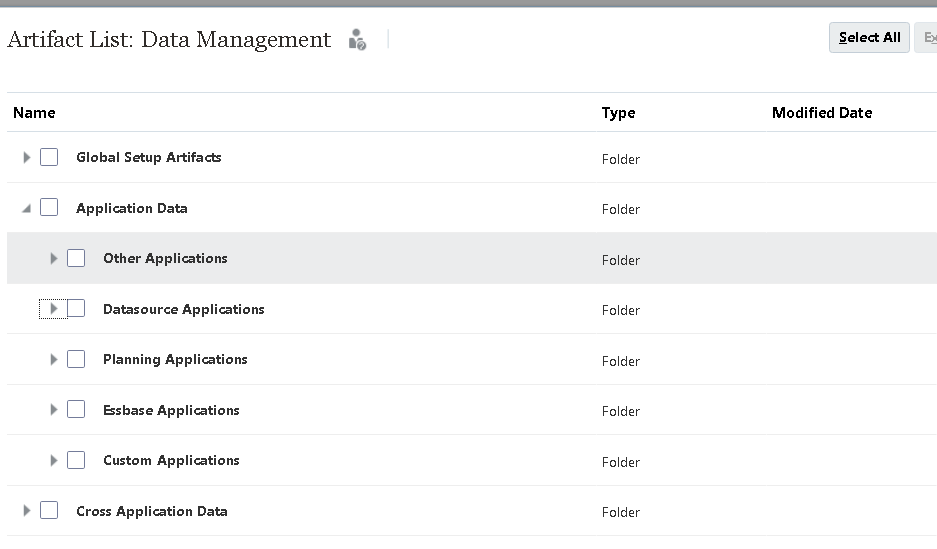Tick the Datasource Applications checkbox
937x549 pixels.
pos(76,308)
